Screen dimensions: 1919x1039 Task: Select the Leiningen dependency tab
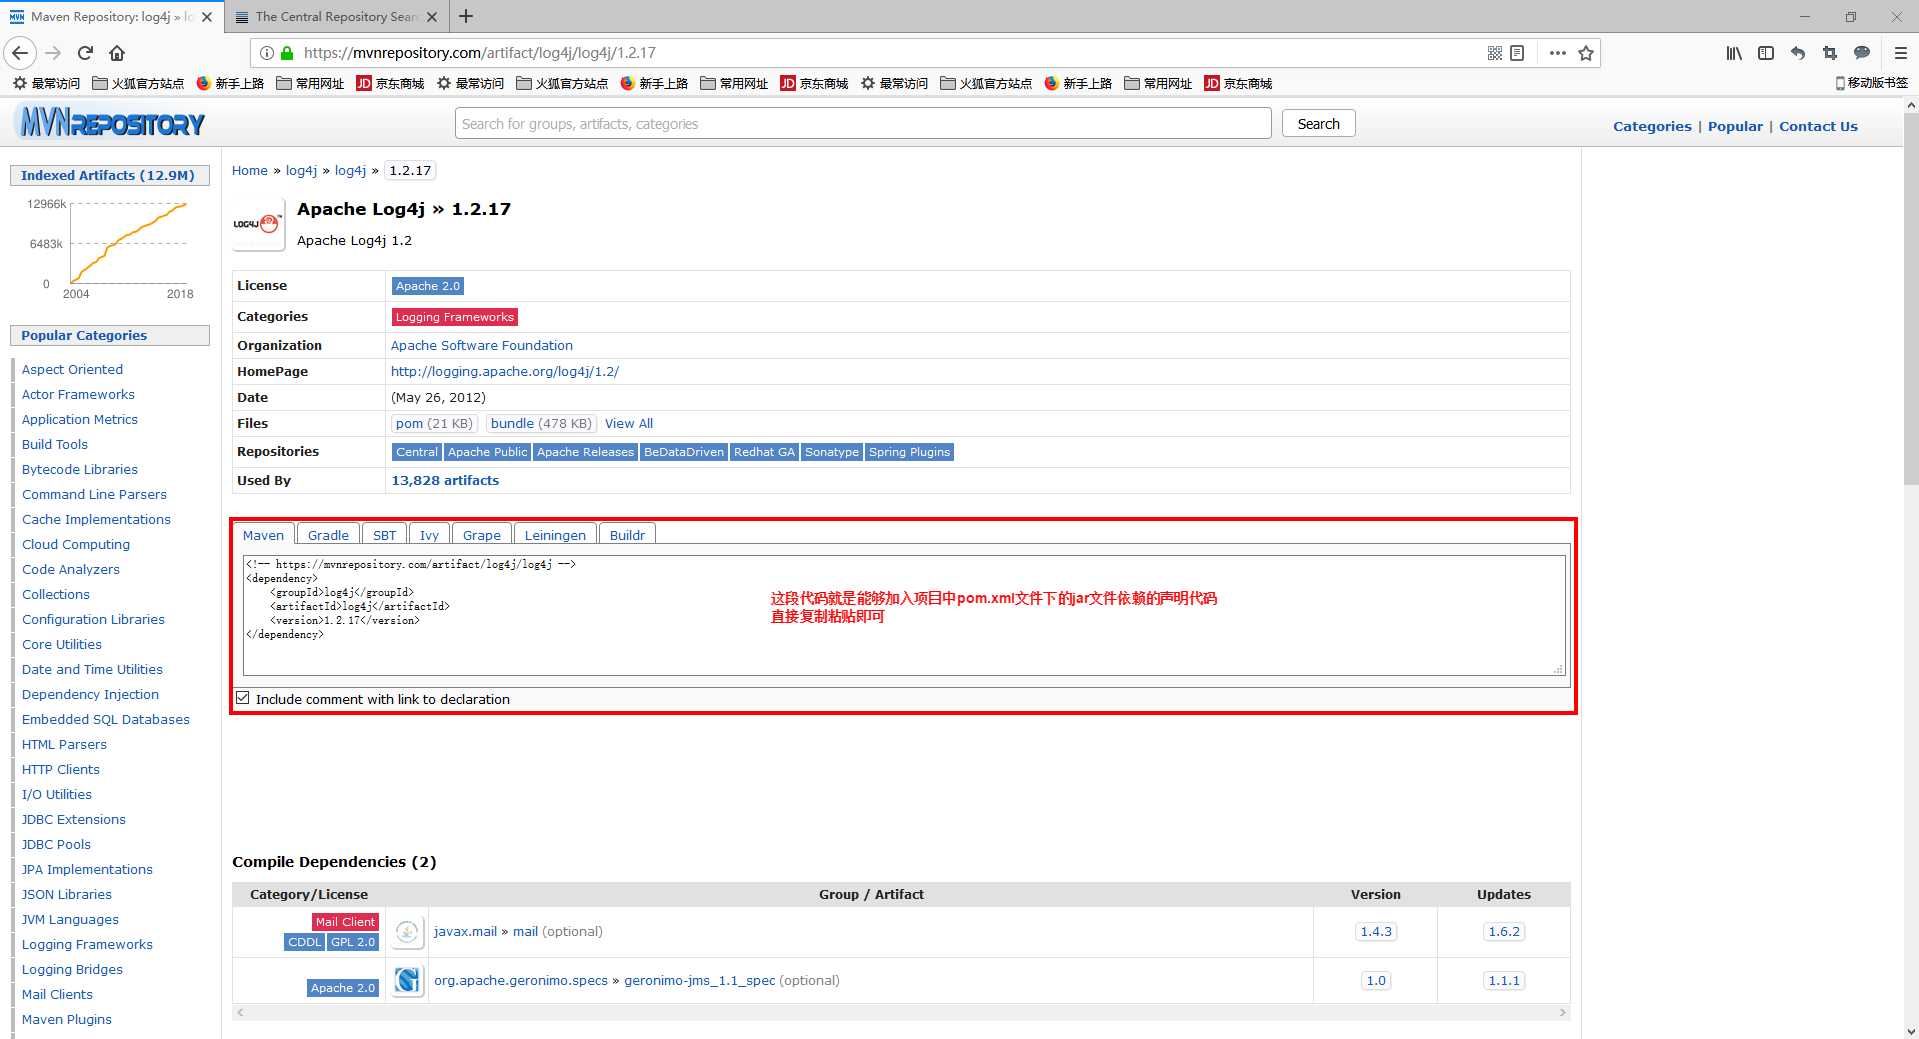click(x=555, y=535)
